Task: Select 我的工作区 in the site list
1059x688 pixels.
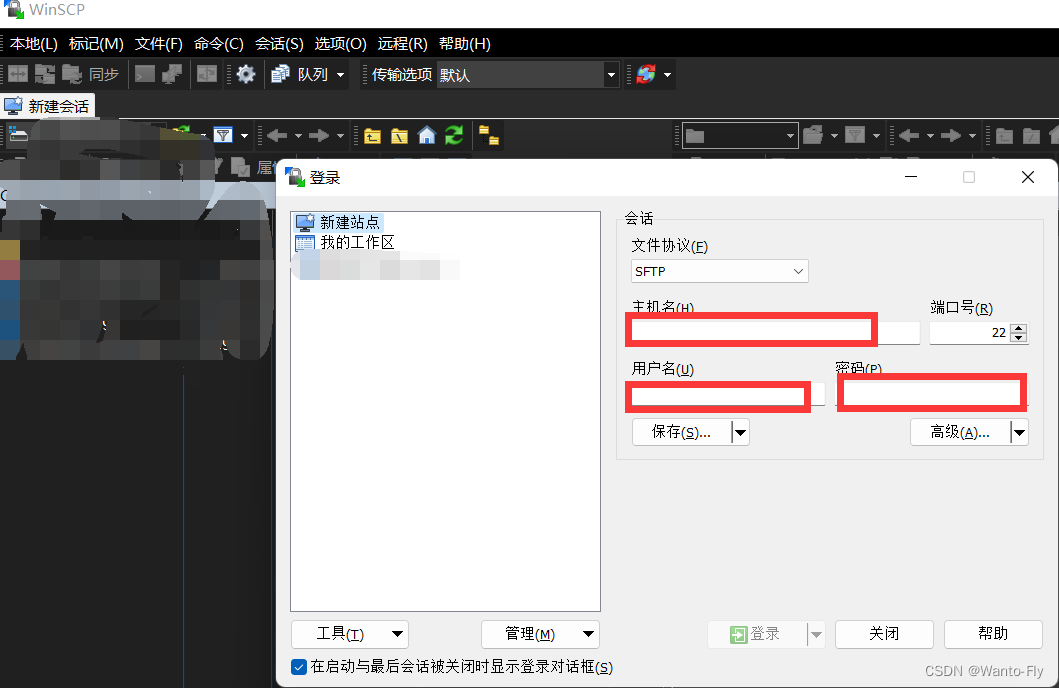Action: [345, 242]
